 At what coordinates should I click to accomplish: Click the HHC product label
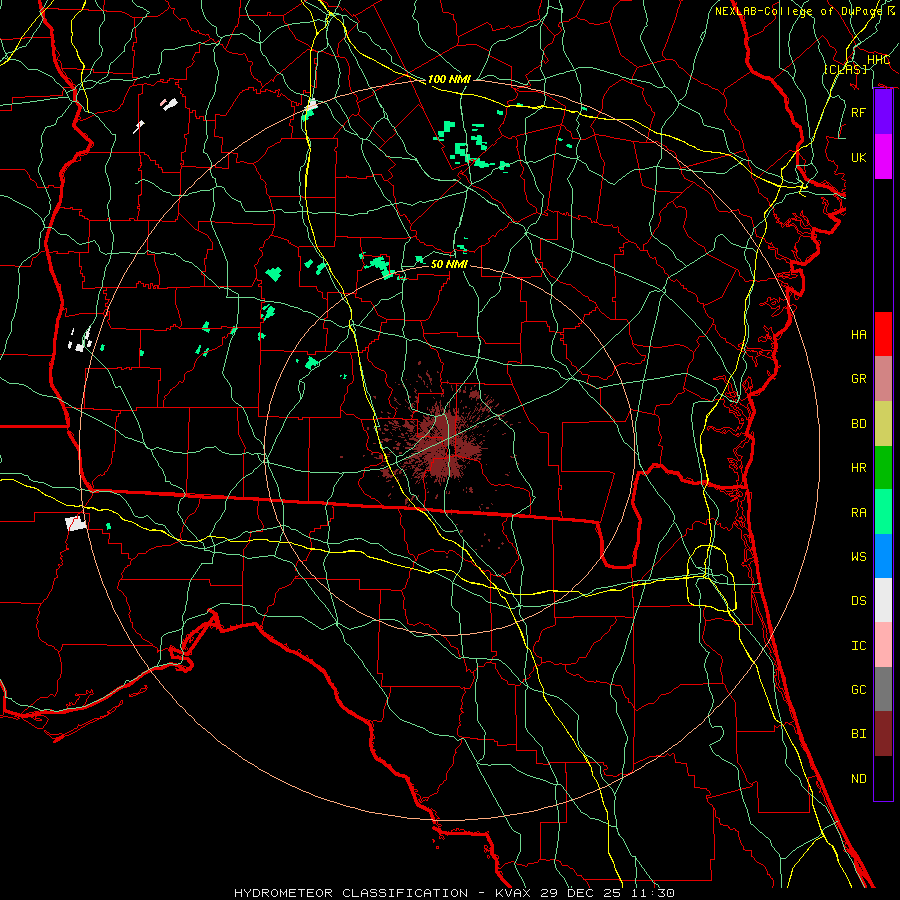(x=878, y=60)
